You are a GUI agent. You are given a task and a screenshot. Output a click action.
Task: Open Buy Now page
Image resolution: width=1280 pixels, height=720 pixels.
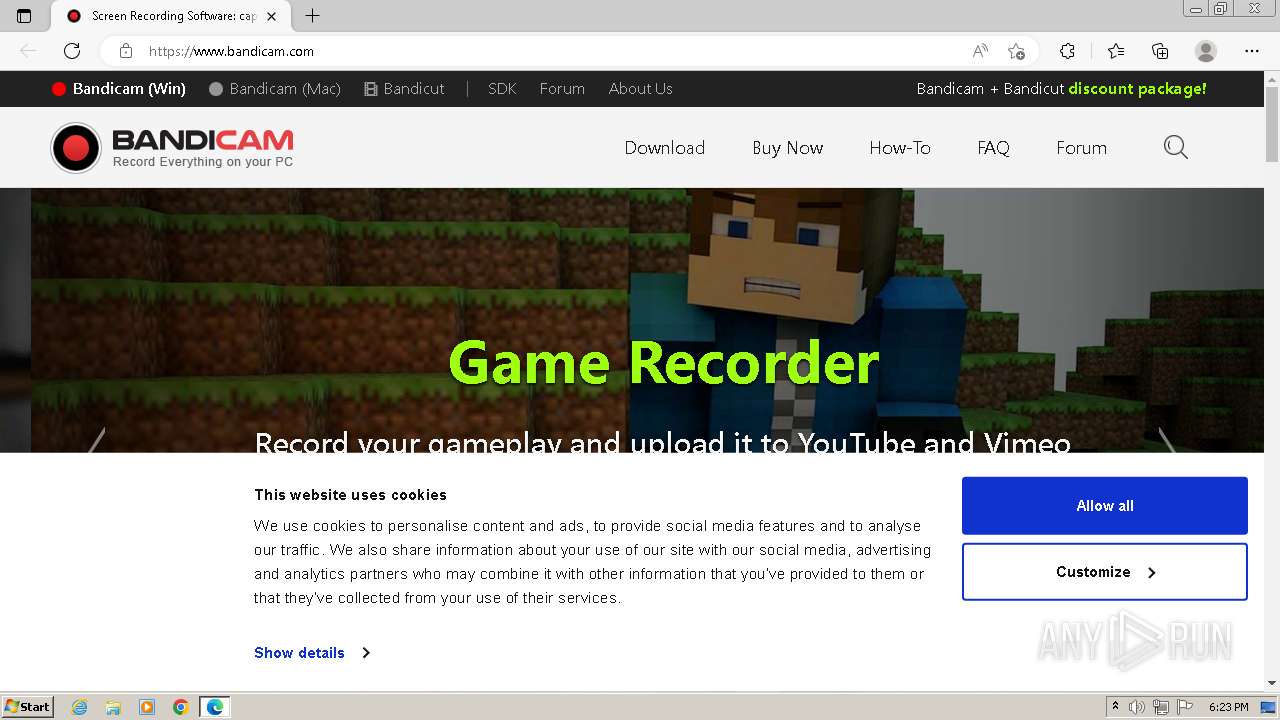click(x=788, y=148)
